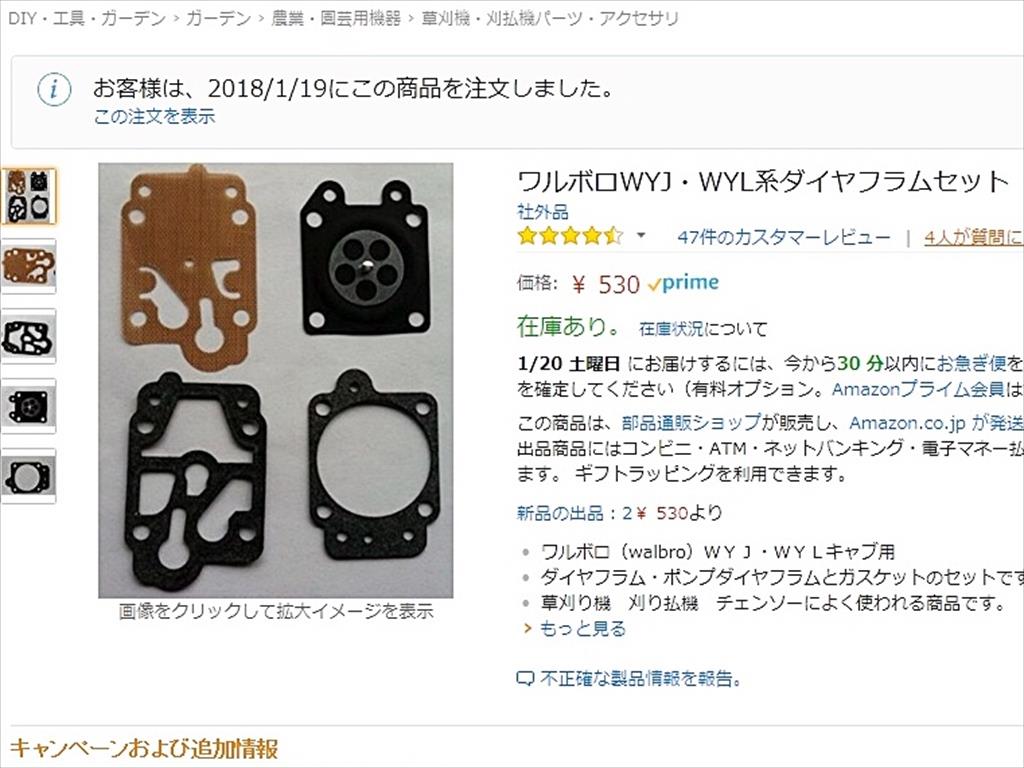
Task: Select the brown diaphragm thumbnail
Action: [x=28, y=266]
